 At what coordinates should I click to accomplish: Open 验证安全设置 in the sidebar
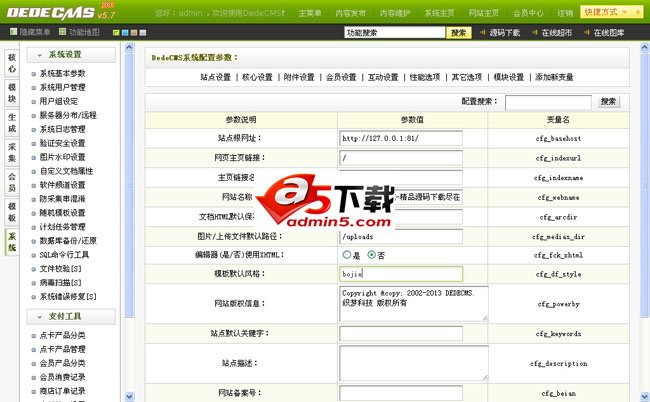tap(62, 143)
